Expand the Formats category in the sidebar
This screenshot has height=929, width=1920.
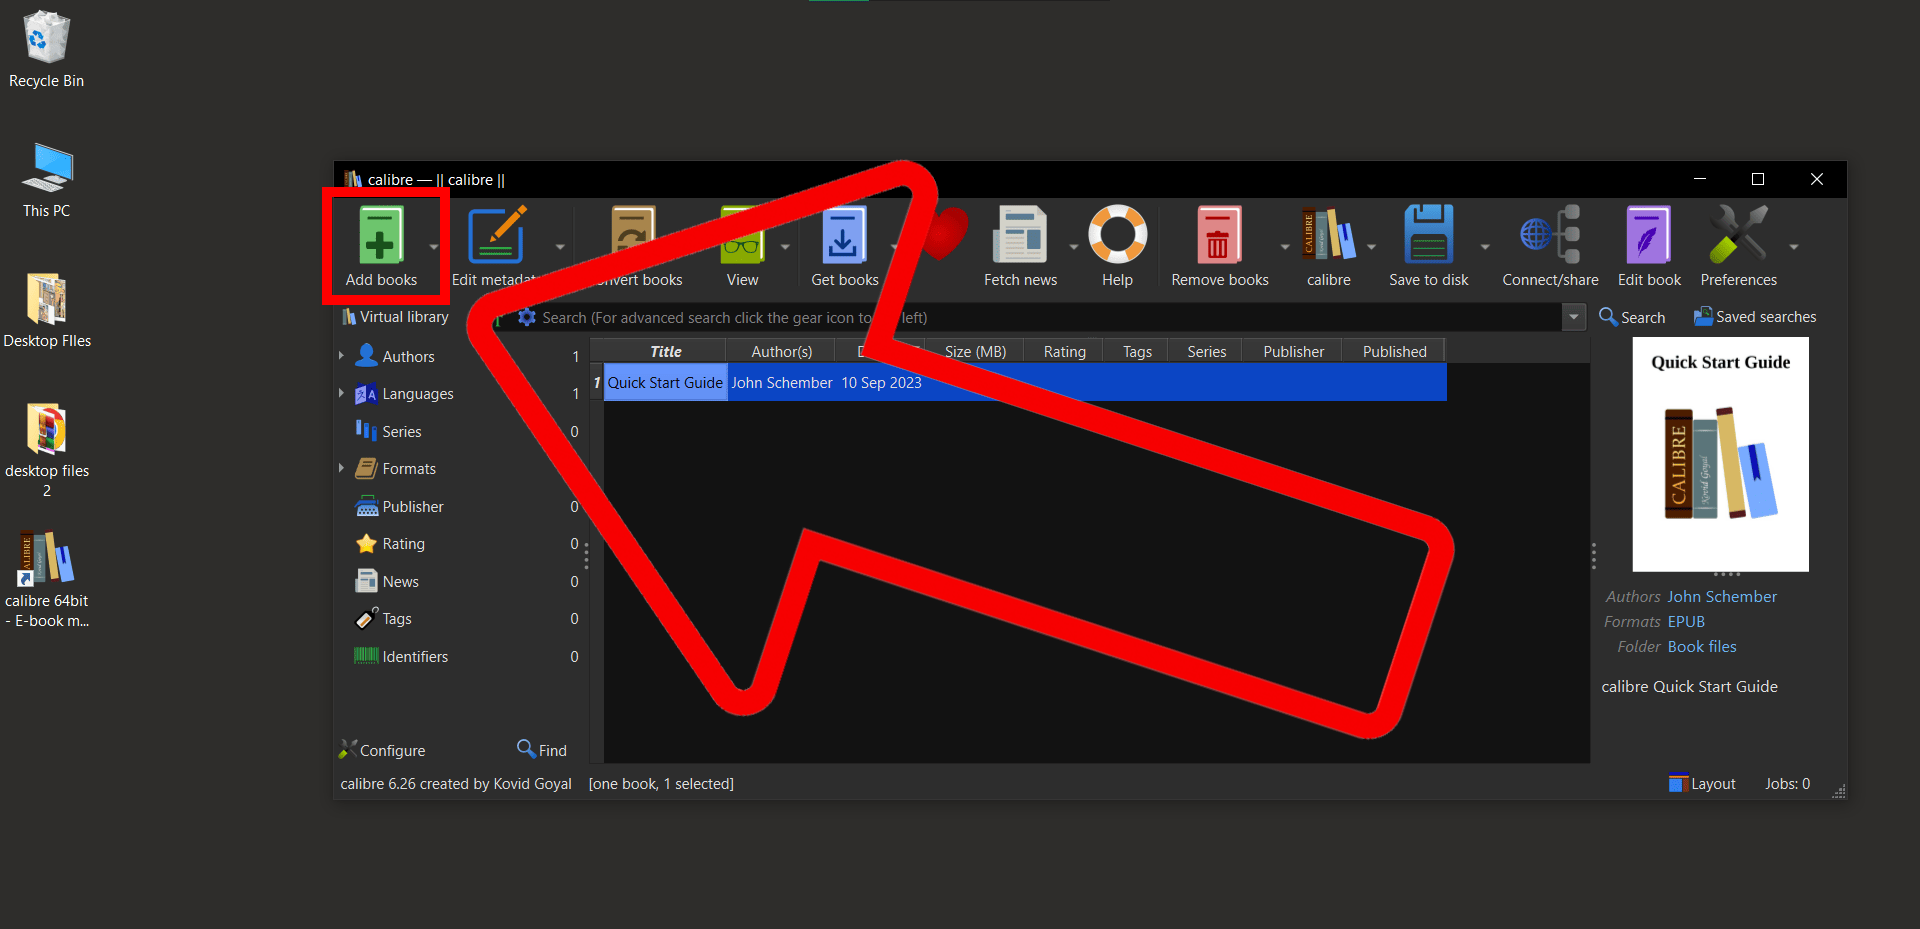pos(343,468)
